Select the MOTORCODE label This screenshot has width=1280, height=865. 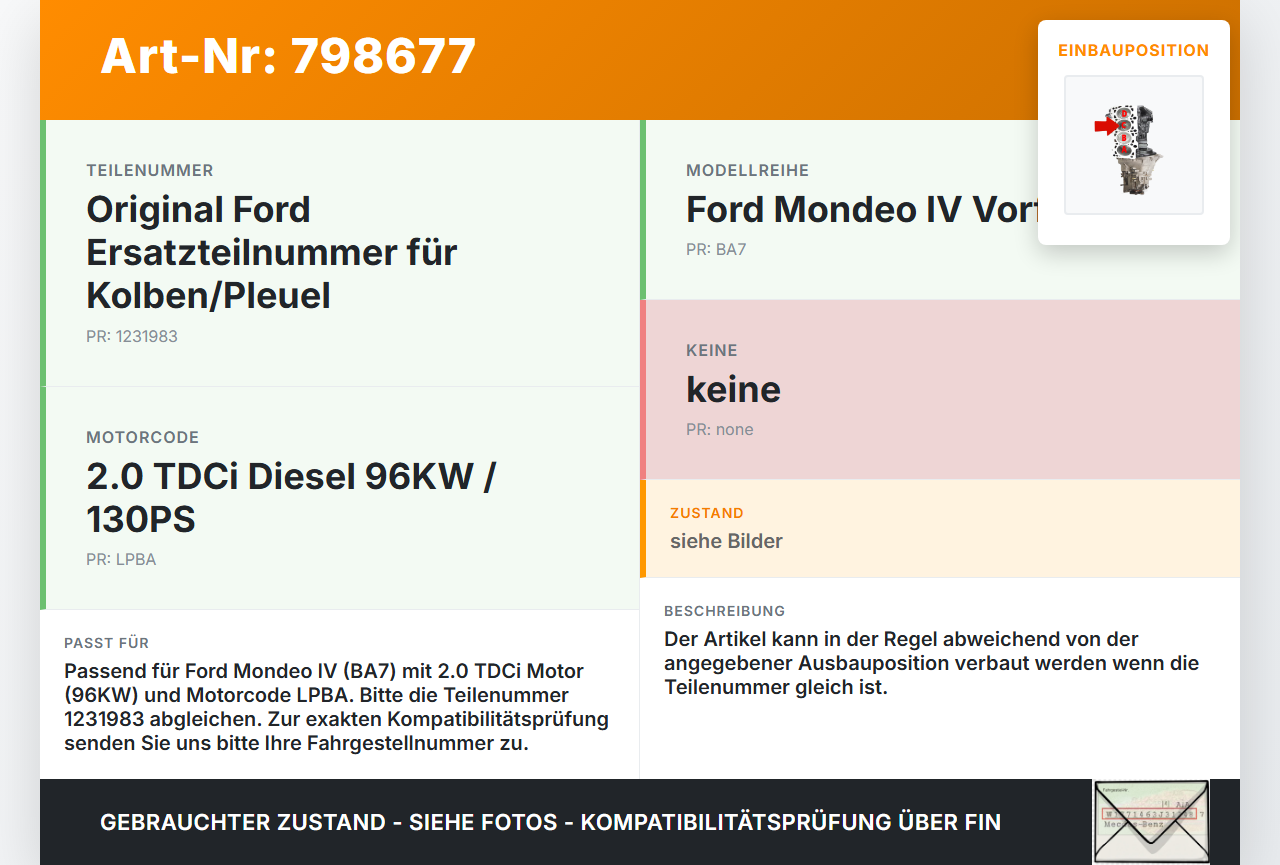point(143,437)
